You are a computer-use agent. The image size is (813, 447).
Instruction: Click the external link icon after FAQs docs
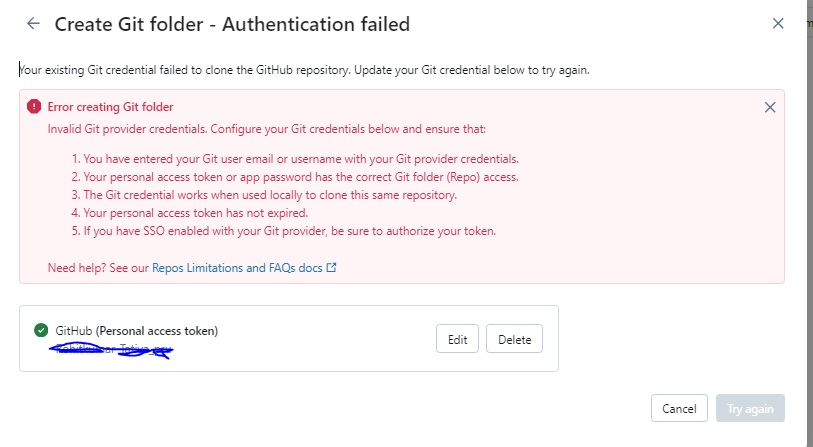point(331,268)
